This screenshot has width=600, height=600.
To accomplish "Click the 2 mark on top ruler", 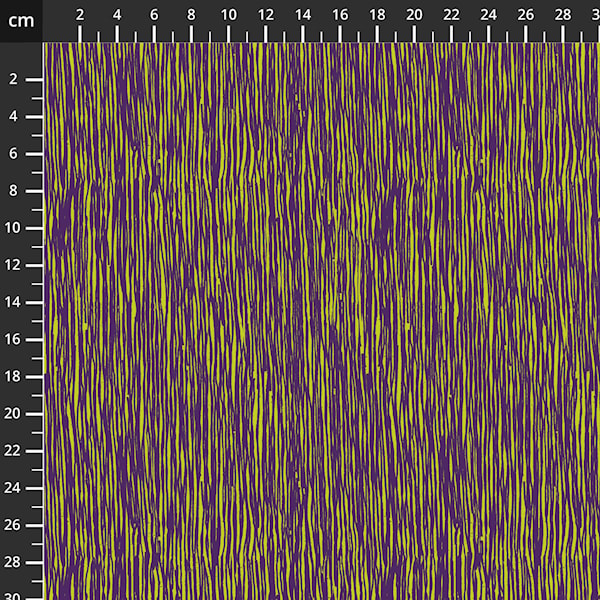I will [80, 15].
